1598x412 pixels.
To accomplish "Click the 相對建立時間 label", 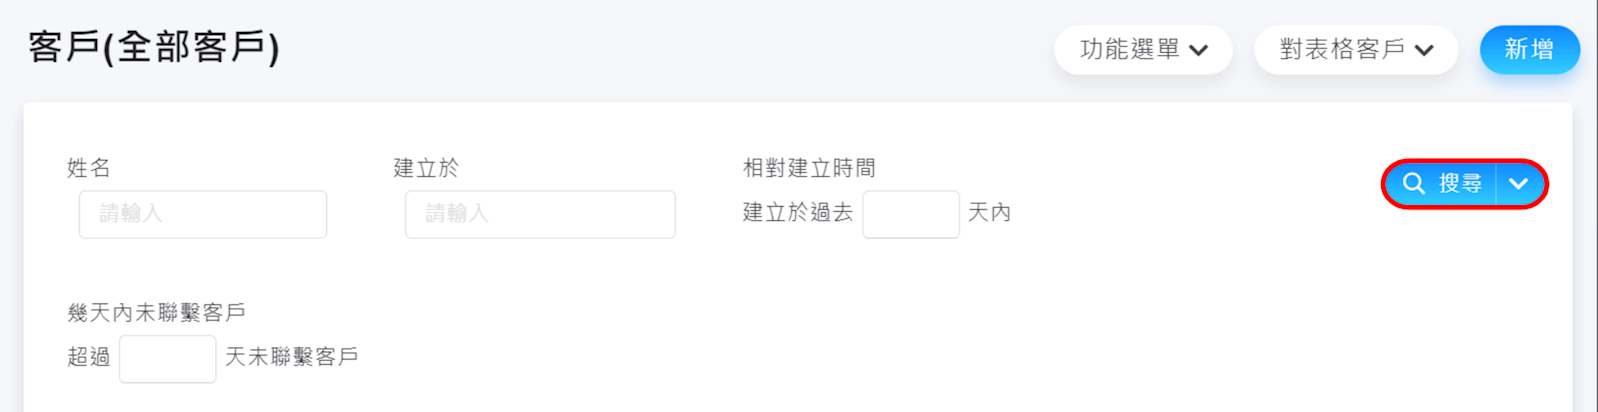I will 809,168.
